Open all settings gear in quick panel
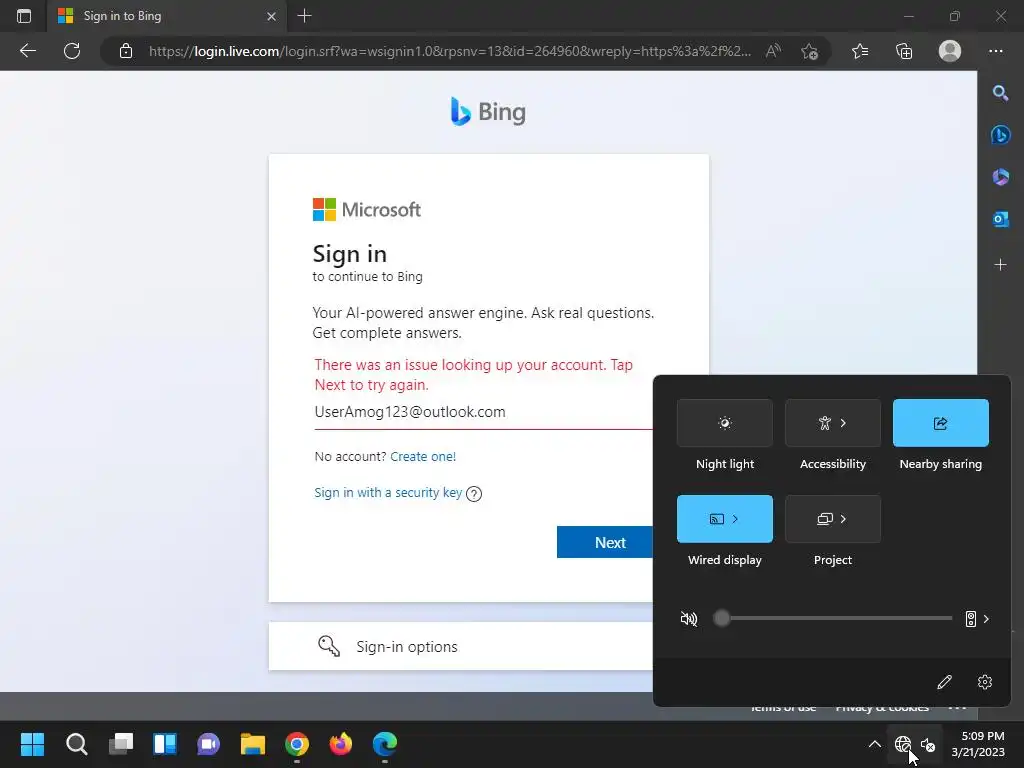 coord(985,682)
